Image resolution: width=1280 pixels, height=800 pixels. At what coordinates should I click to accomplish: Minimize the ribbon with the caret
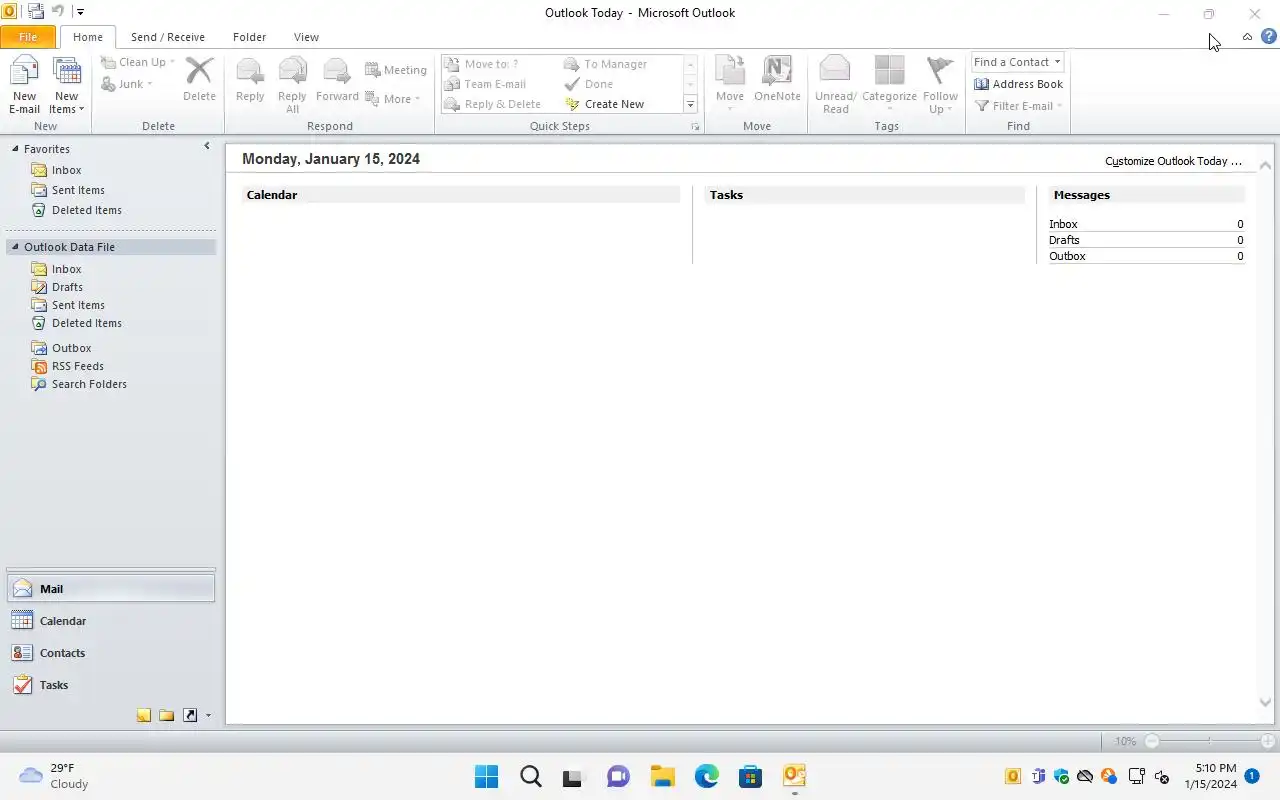click(1247, 37)
